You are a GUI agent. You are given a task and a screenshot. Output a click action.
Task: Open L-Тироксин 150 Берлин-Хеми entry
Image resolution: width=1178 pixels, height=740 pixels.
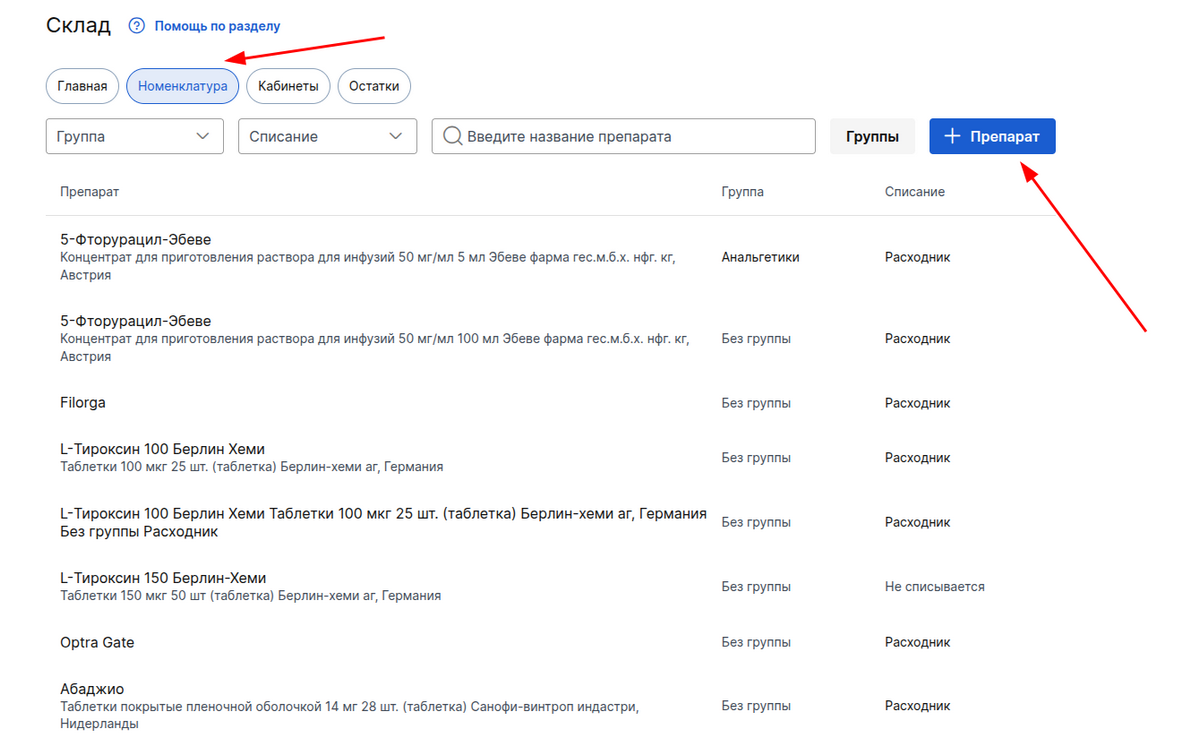(551, 586)
